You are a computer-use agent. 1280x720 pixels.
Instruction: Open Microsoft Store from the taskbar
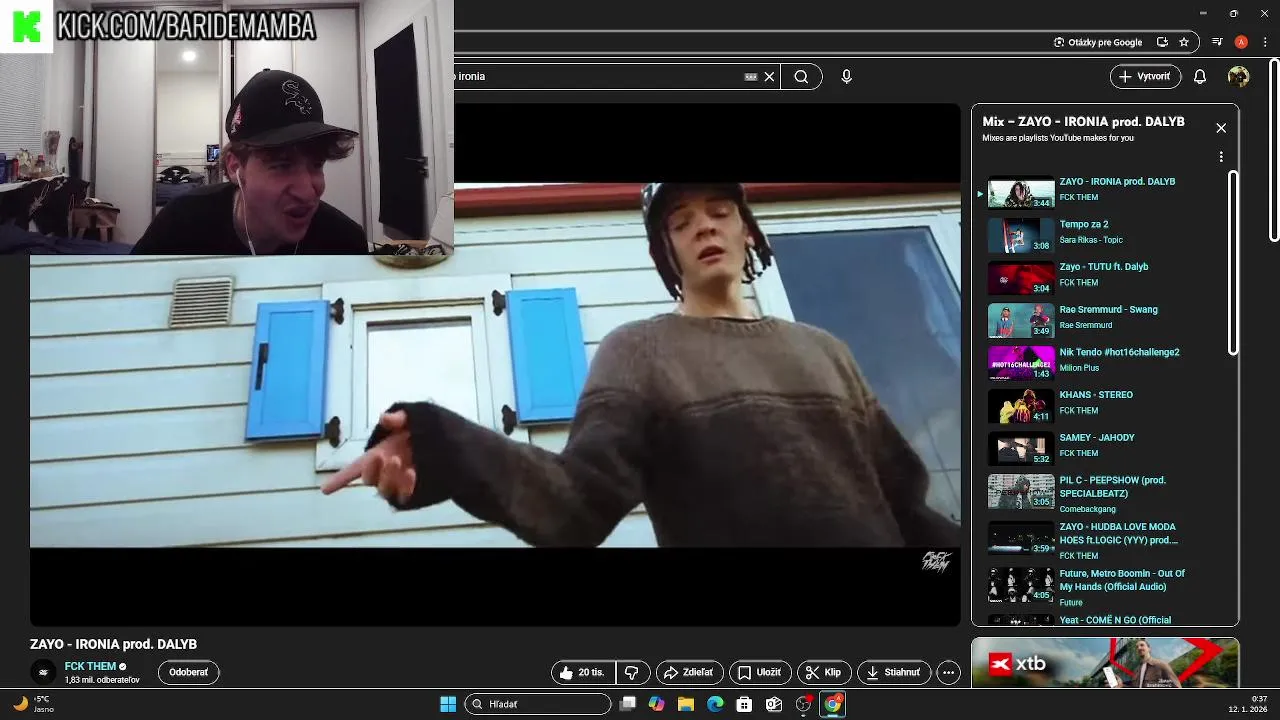click(x=744, y=704)
